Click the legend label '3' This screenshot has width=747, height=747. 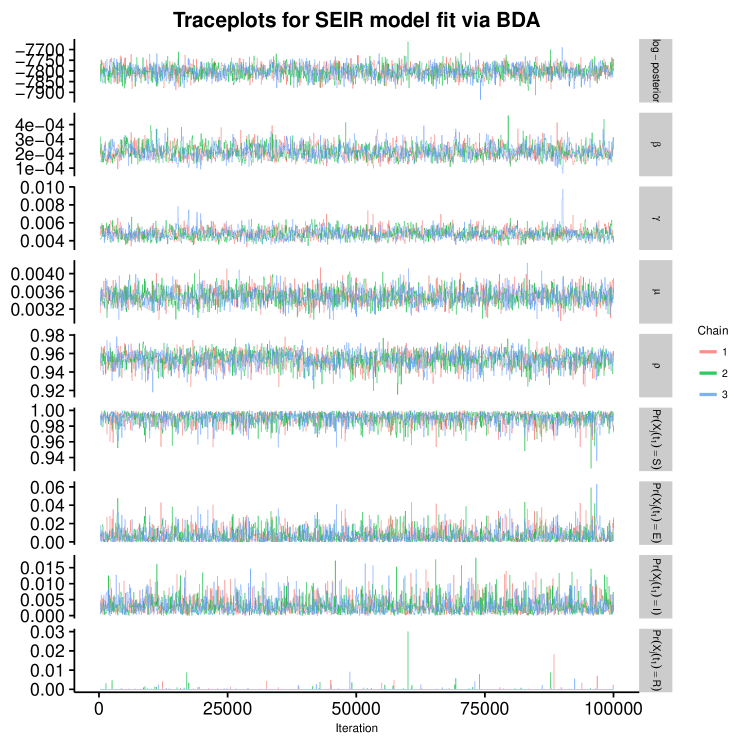pos(725,394)
